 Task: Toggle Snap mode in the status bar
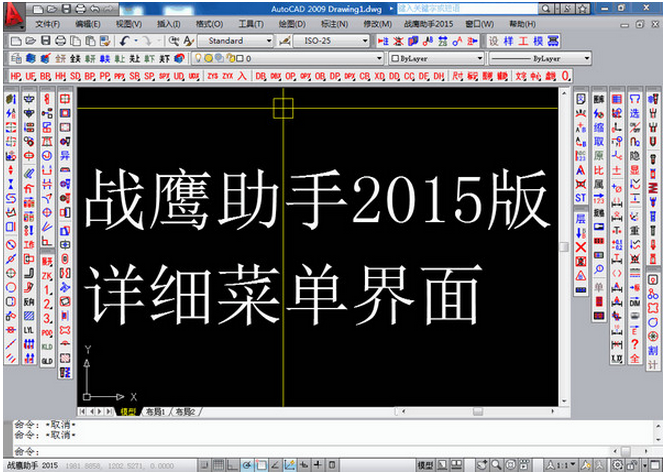coord(204,465)
